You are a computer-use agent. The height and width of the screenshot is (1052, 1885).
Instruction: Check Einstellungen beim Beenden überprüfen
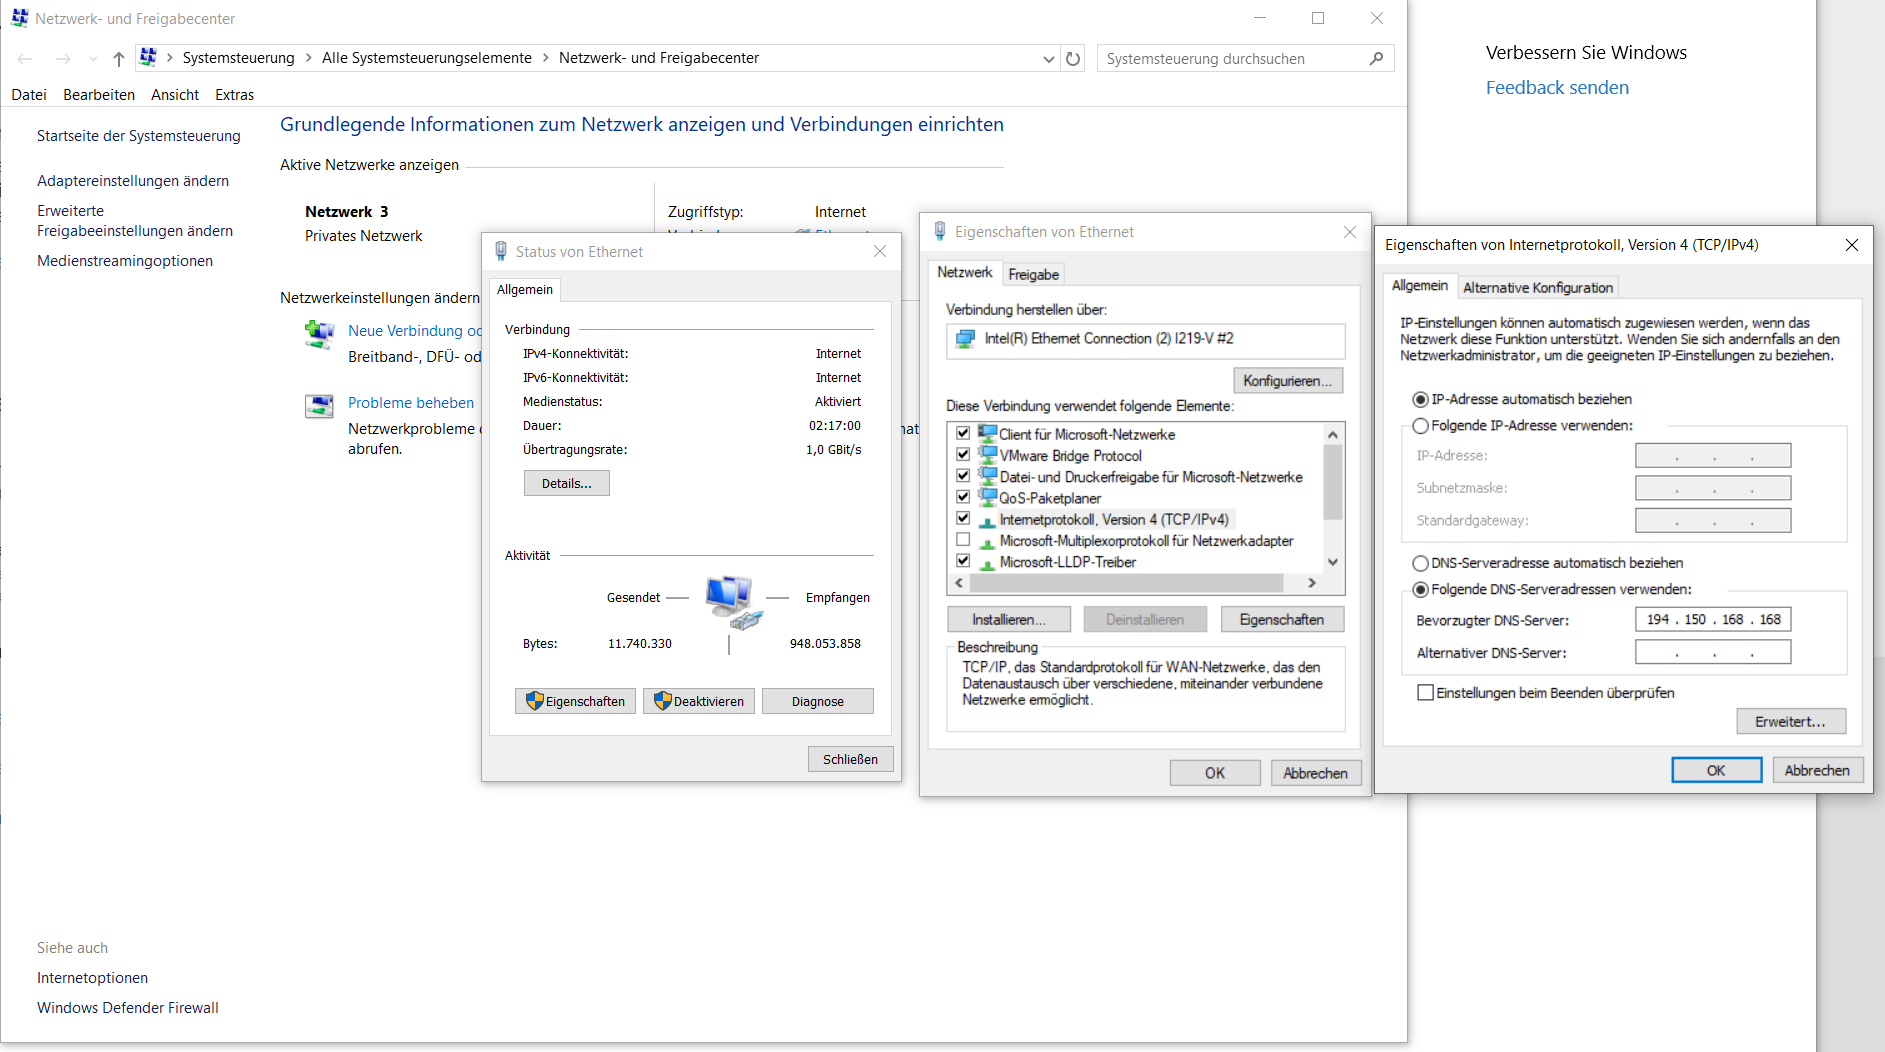click(x=1426, y=693)
